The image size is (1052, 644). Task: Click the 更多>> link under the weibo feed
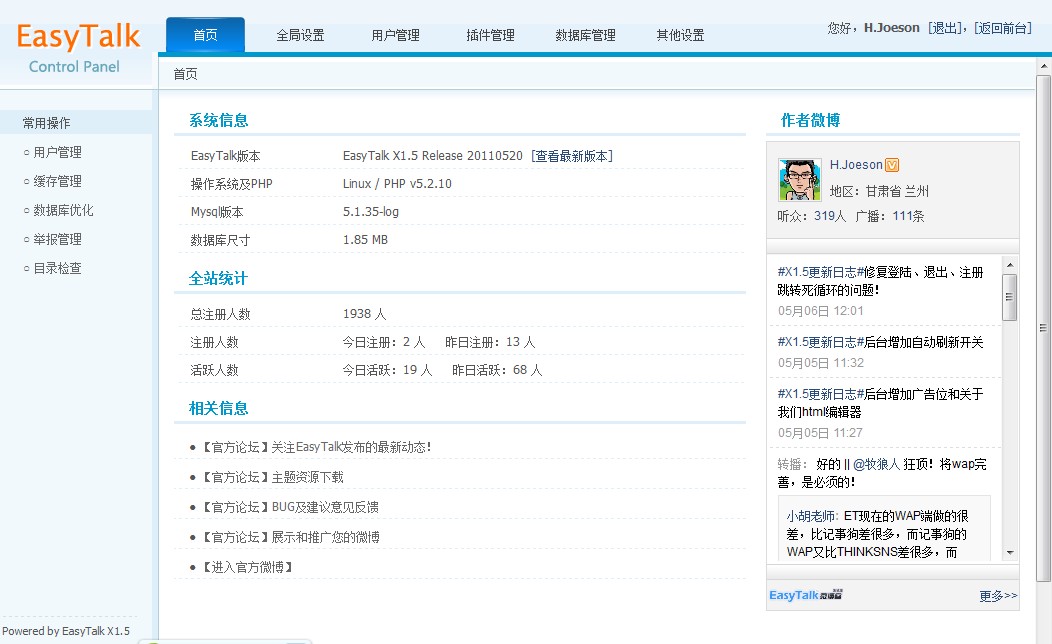pos(997,596)
